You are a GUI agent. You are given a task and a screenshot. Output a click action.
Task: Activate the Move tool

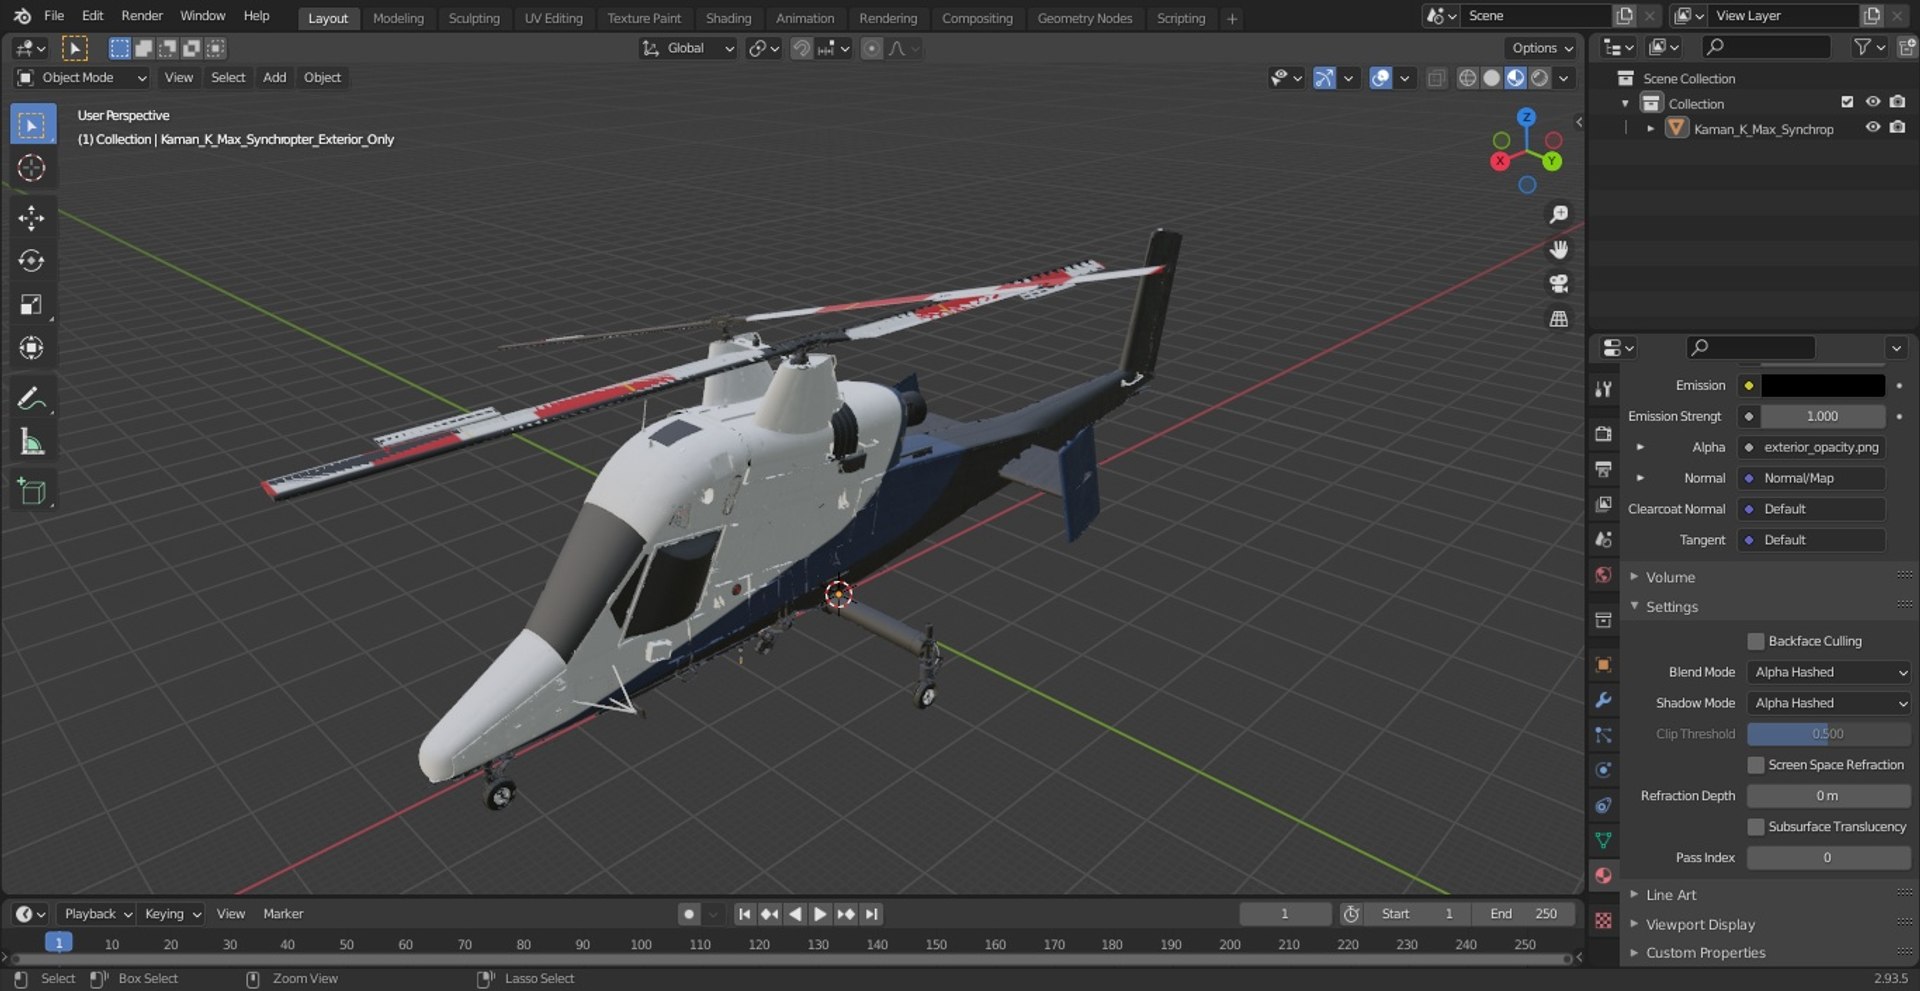32,218
